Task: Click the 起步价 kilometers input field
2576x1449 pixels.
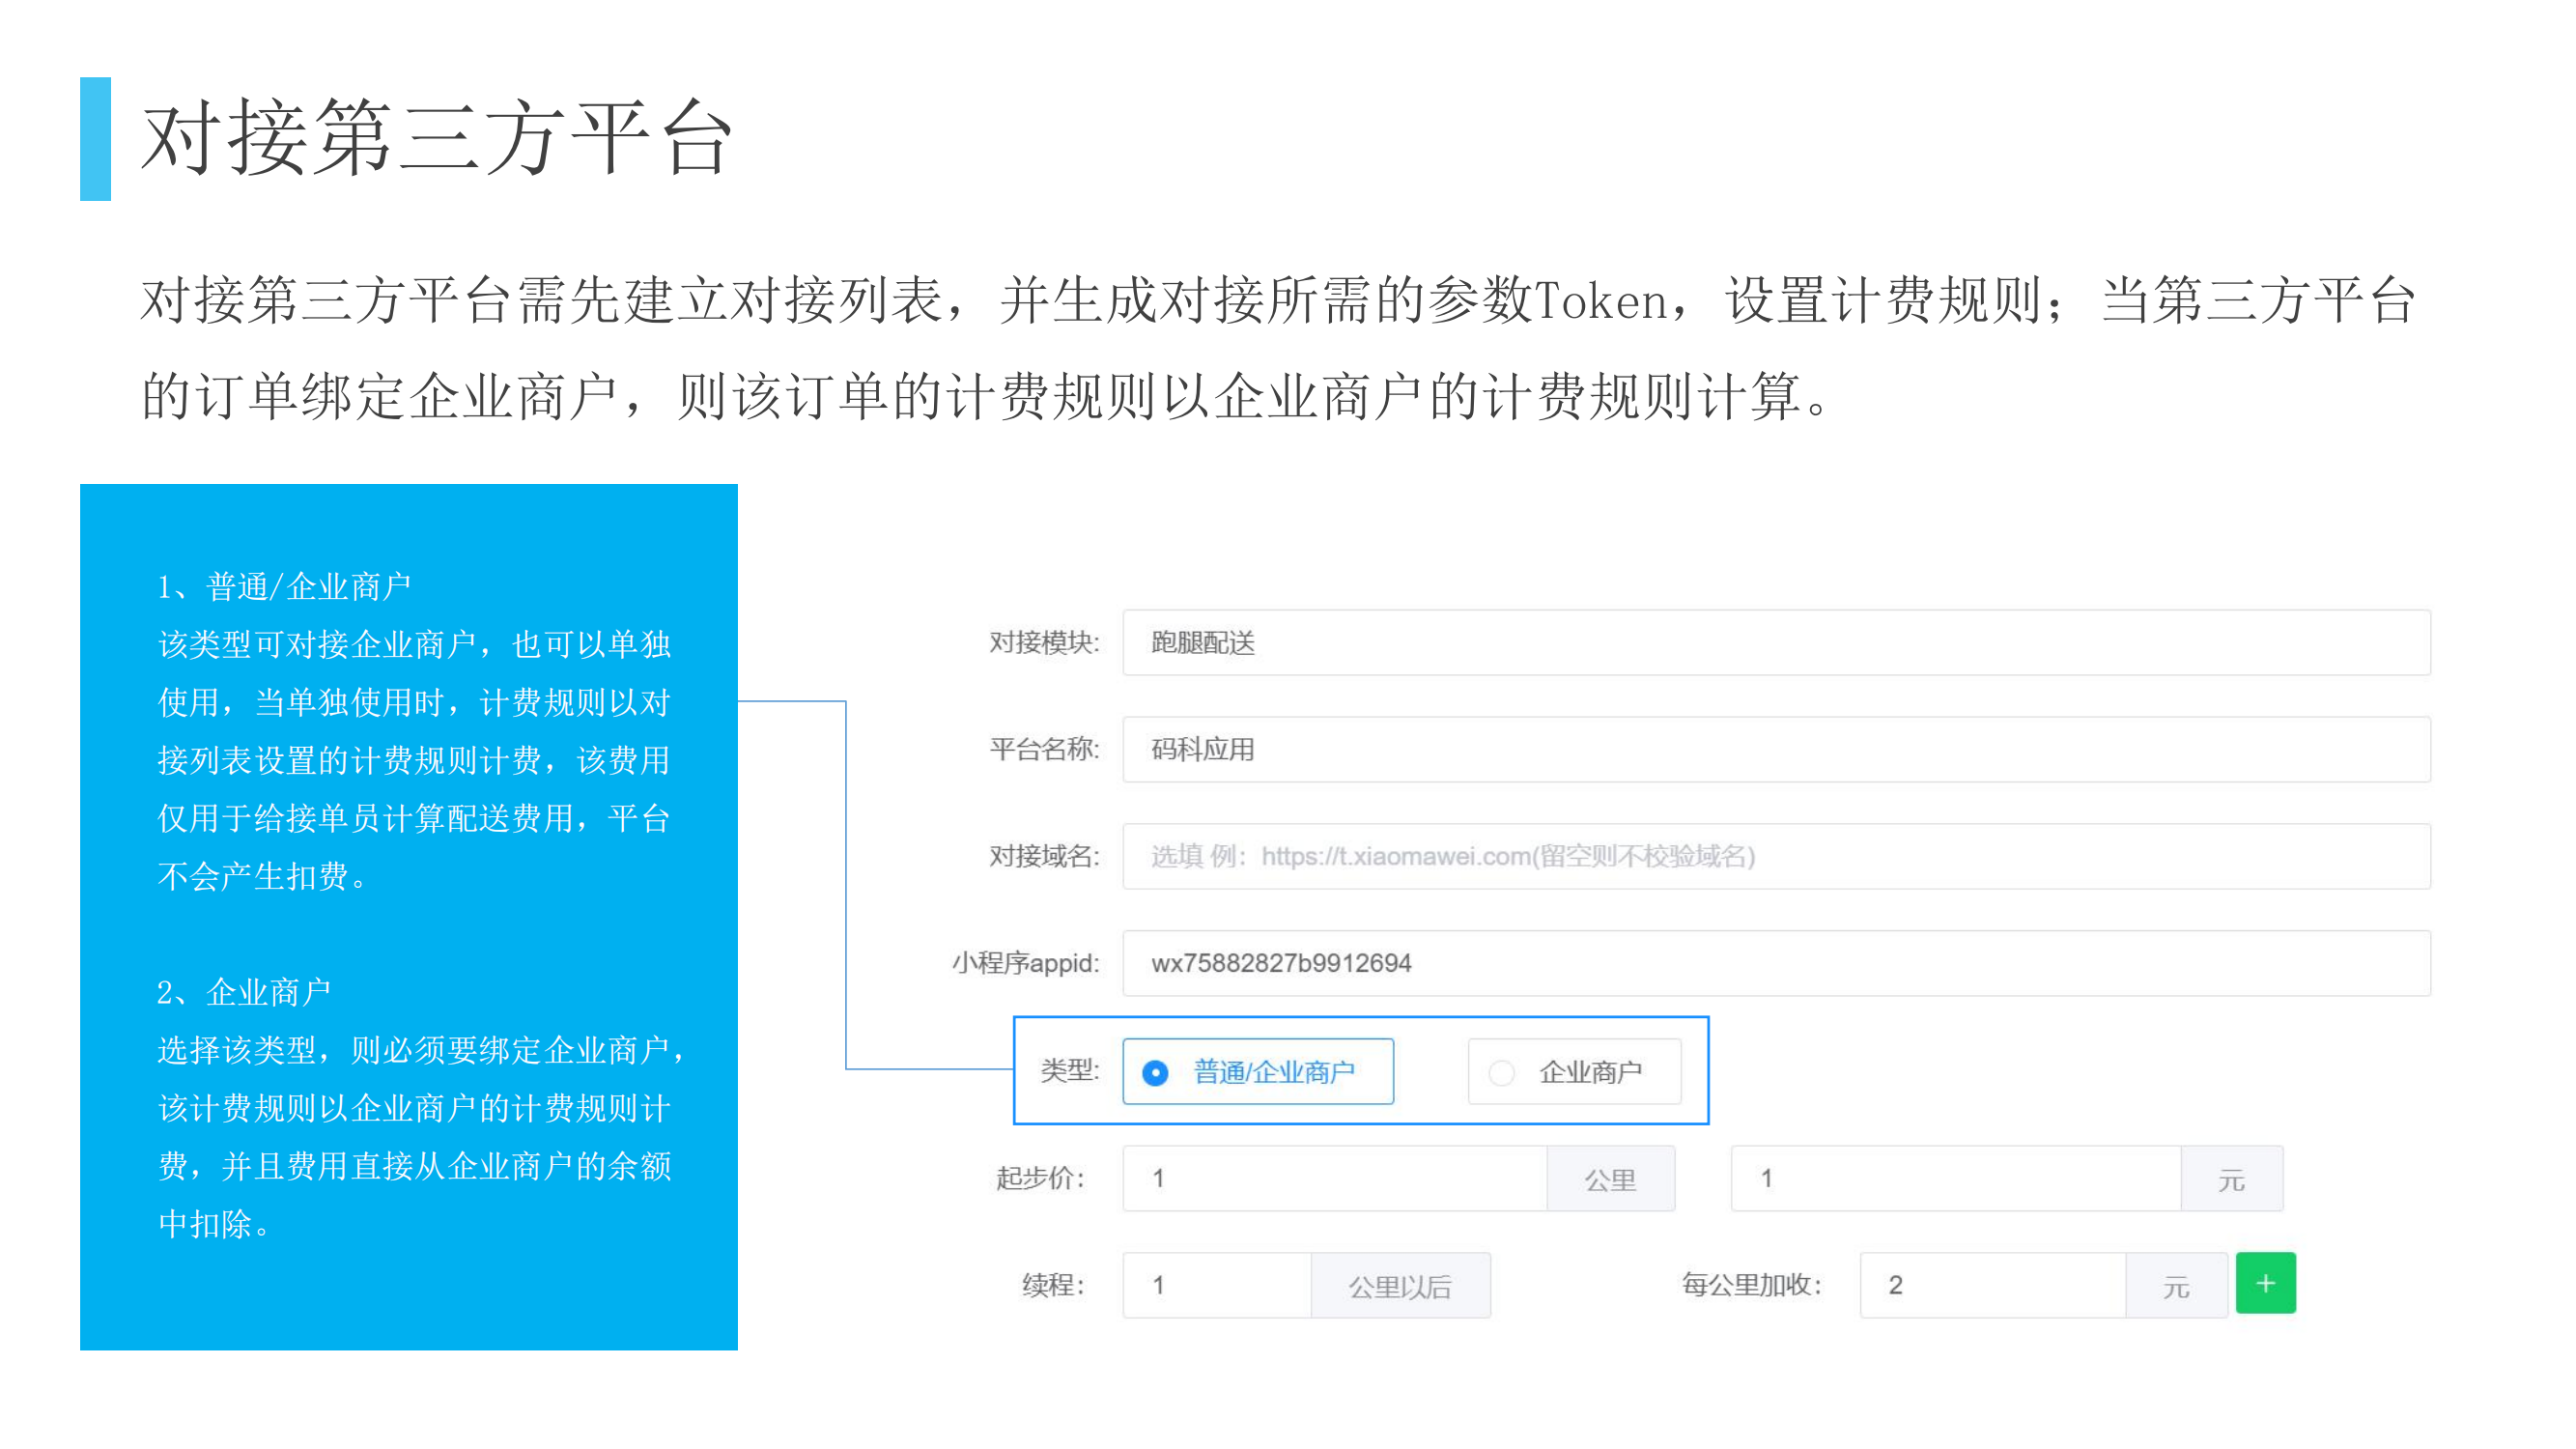Action: 1335,1178
